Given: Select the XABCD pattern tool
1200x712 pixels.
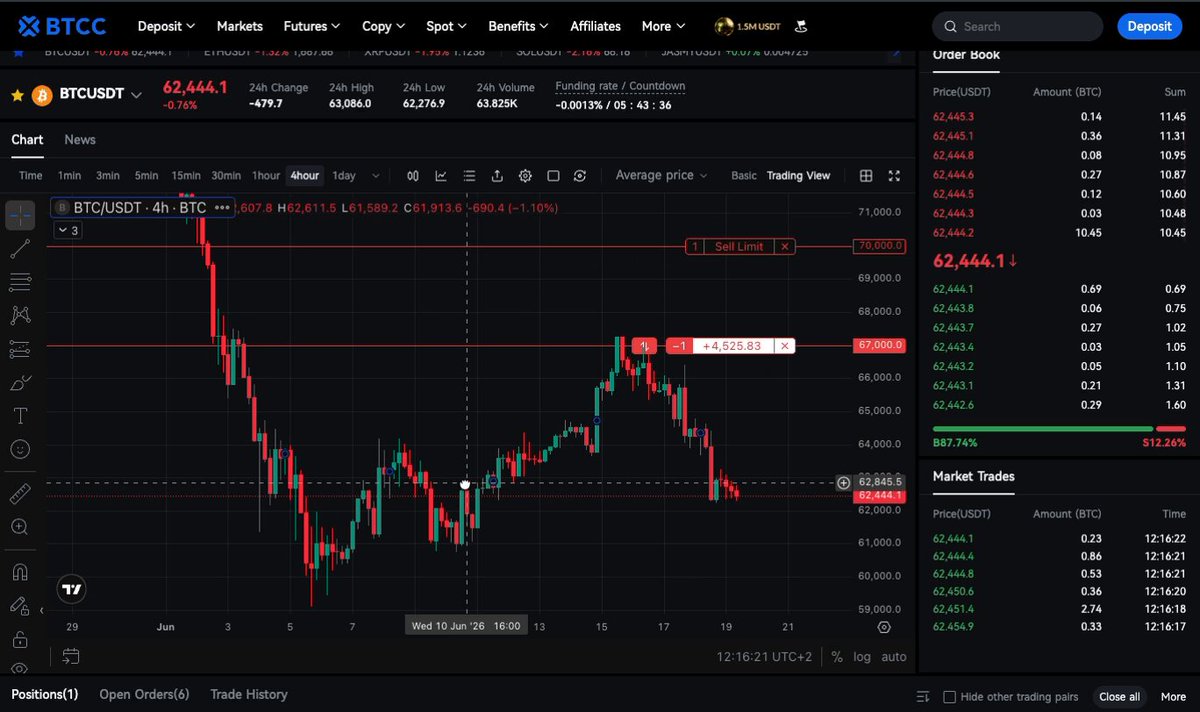Looking at the screenshot, I should pyautogui.click(x=20, y=315).
